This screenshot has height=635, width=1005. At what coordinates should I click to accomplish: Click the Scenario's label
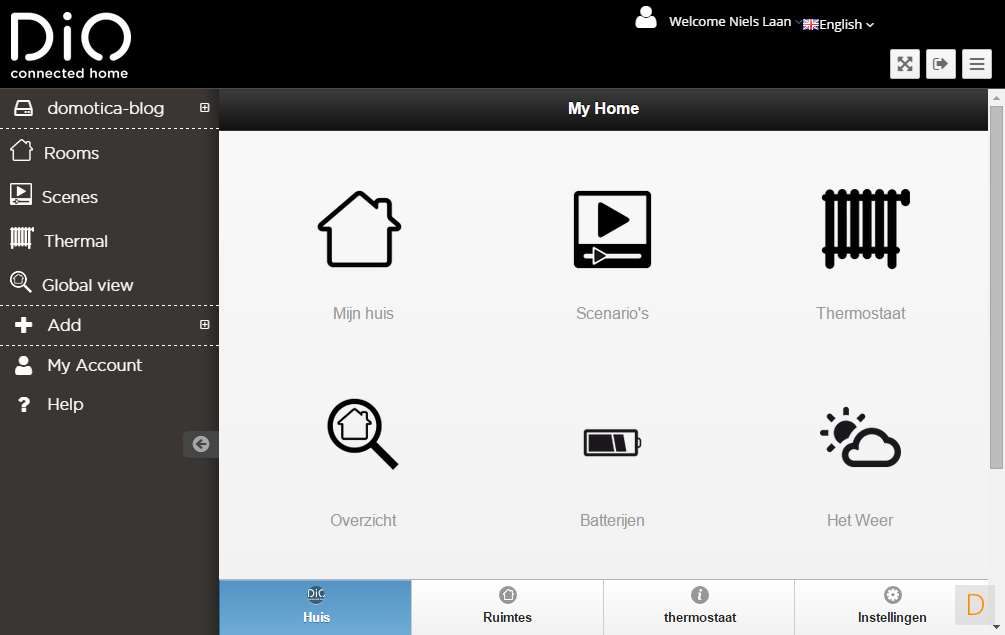coord(612,313)
